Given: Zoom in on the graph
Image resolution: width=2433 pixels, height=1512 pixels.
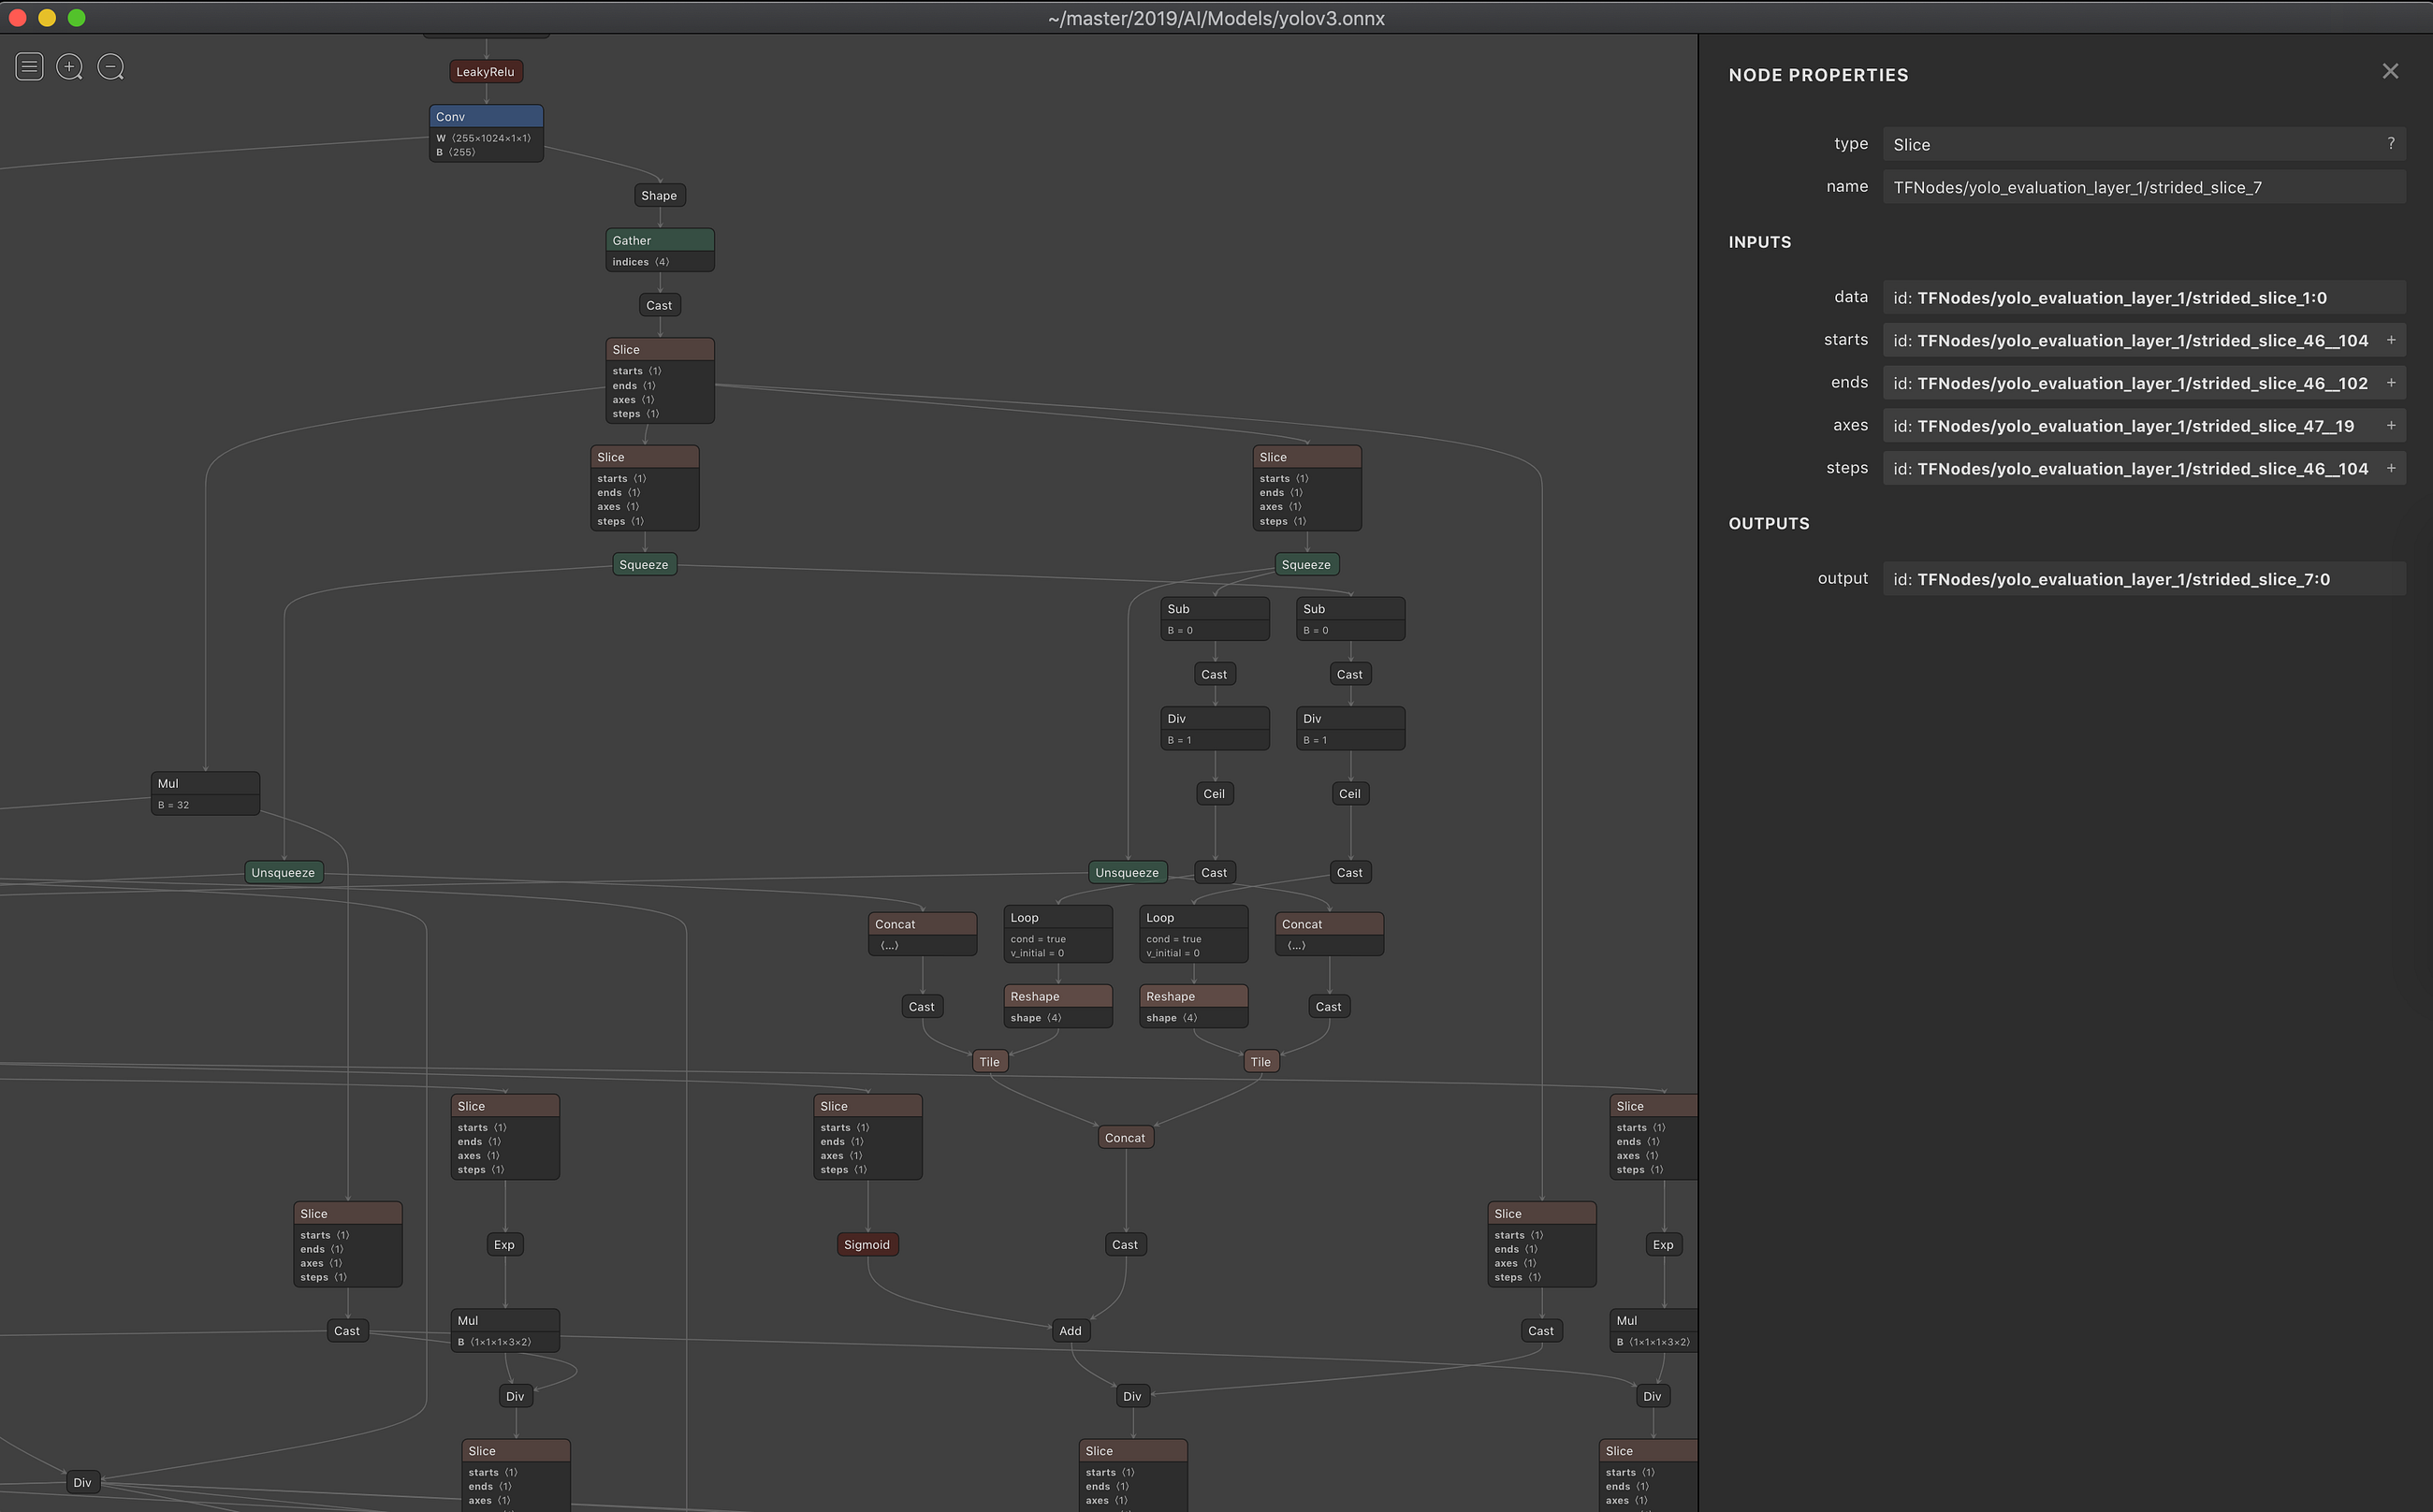Looking at the screenshot, I should point(69,67).
